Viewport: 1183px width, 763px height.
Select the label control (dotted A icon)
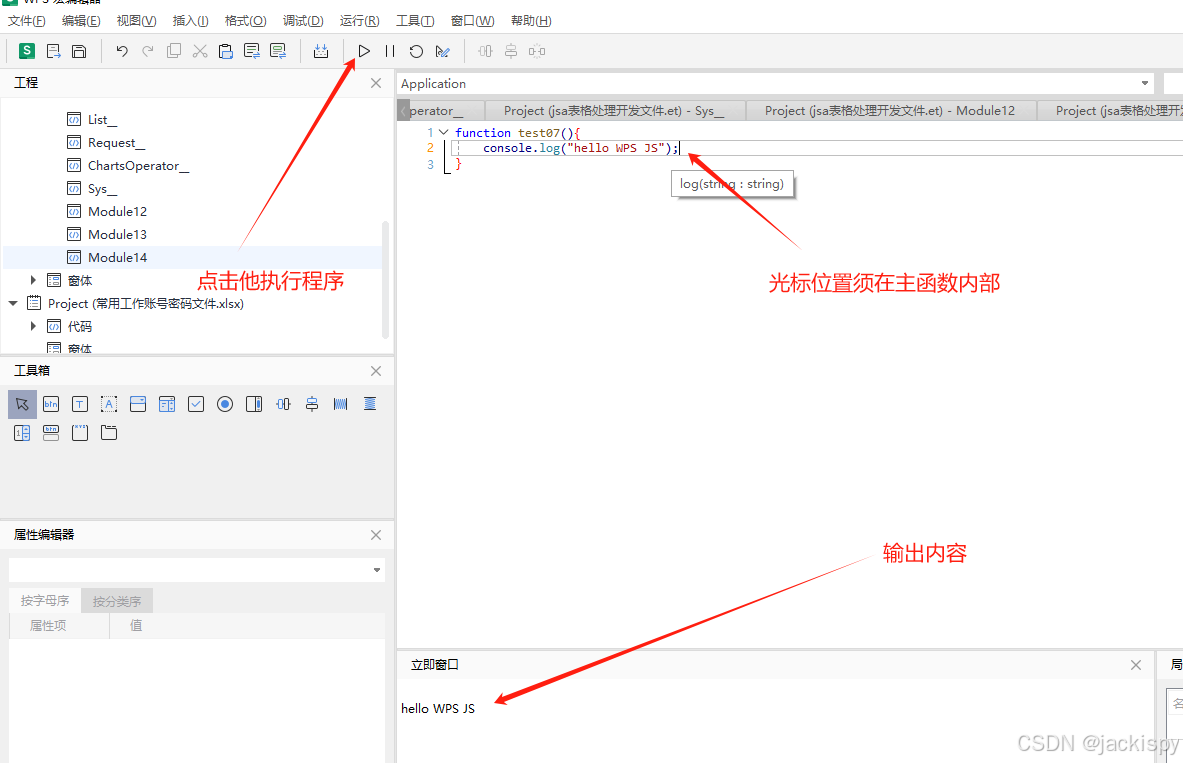(109, 404)
